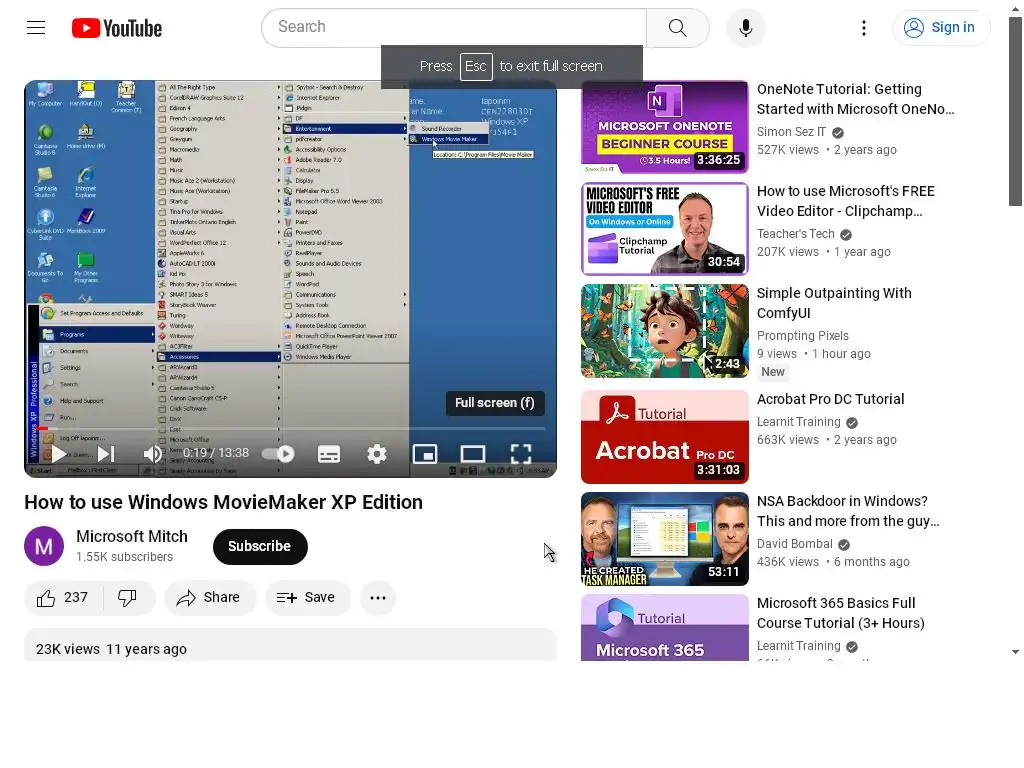This screenshot has height=768, width=1024.
Task: Enable miniplayer mode
Action: tap(424, 454)
